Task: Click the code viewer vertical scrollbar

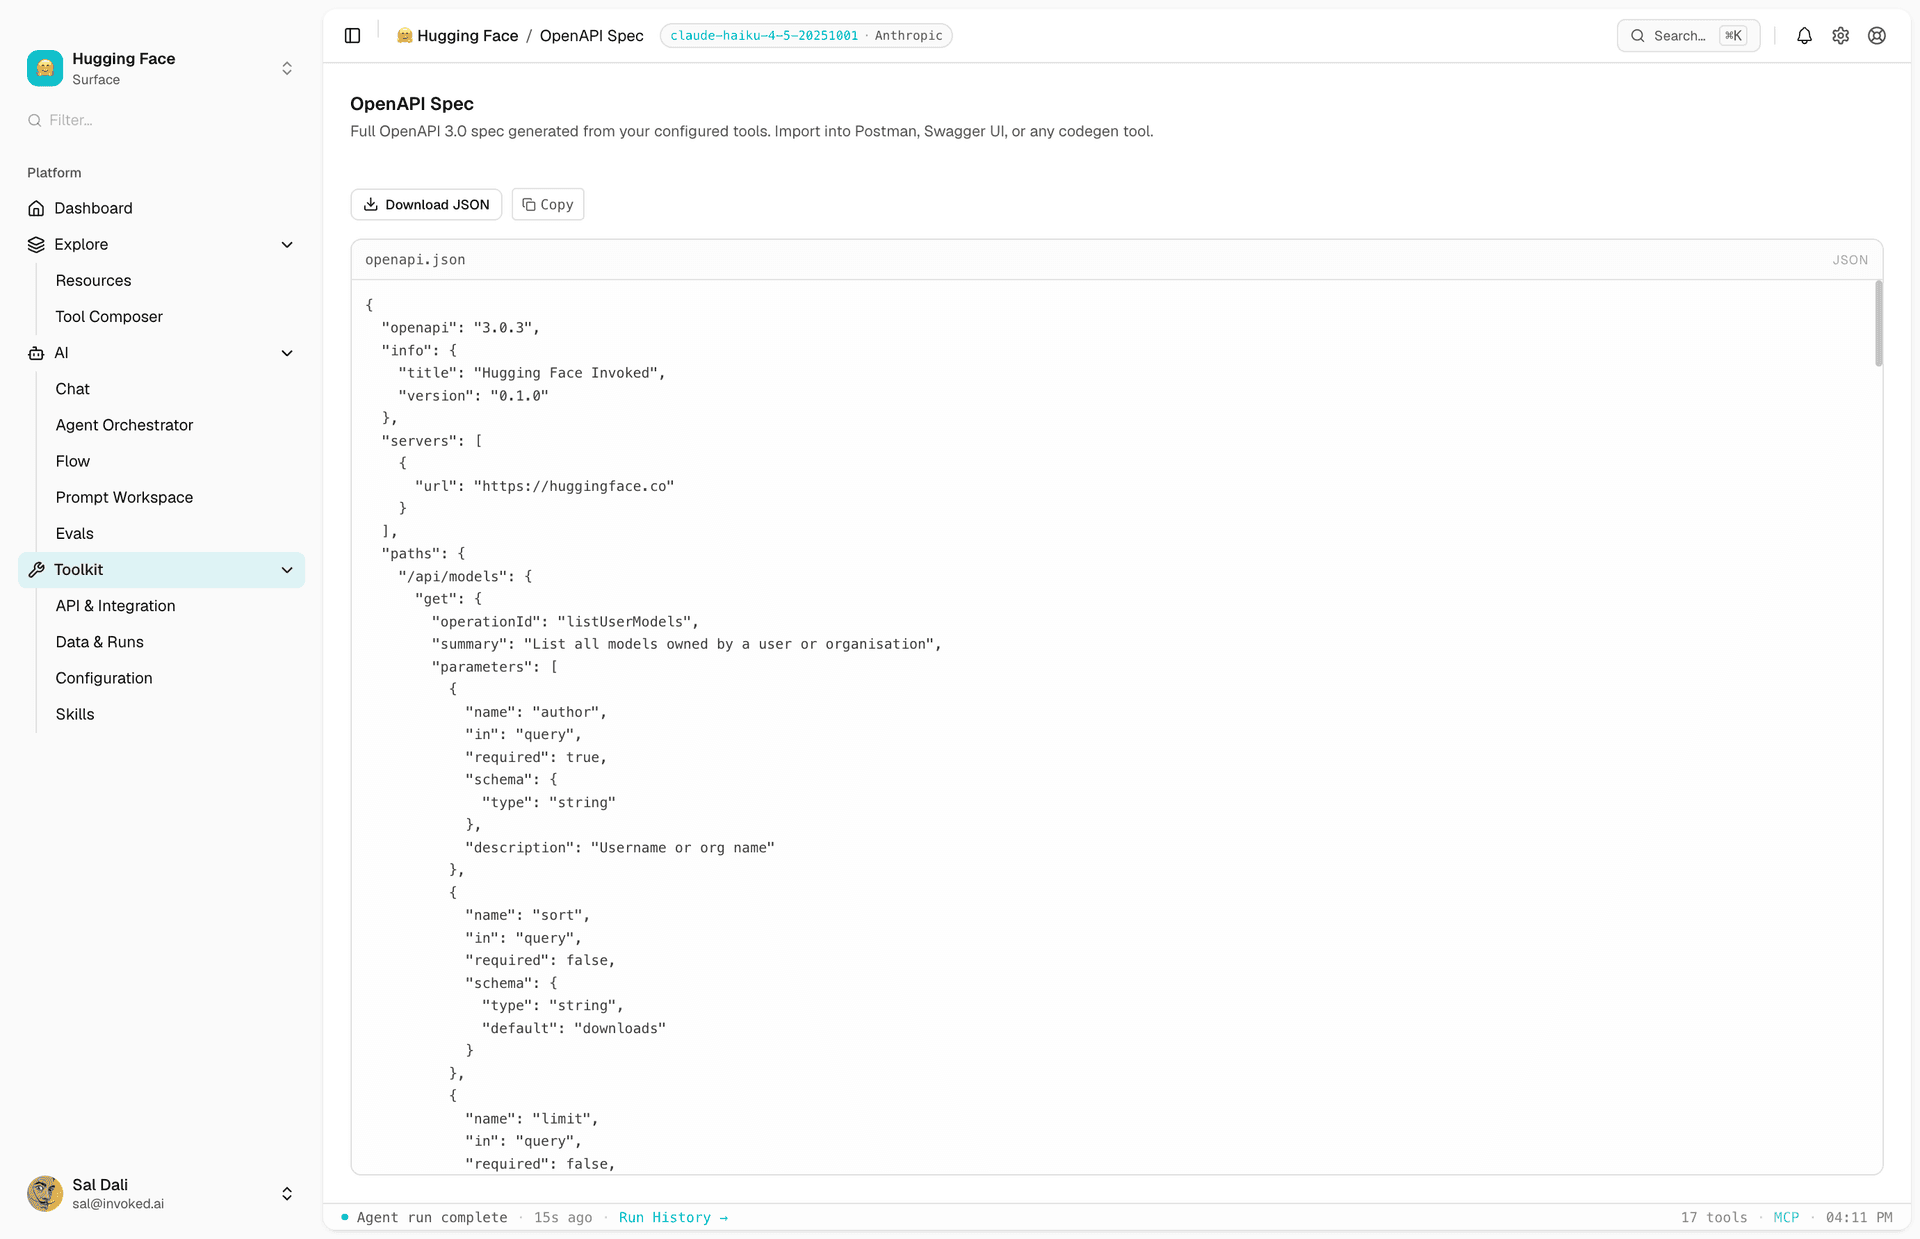Action: tap(1878, 324)
